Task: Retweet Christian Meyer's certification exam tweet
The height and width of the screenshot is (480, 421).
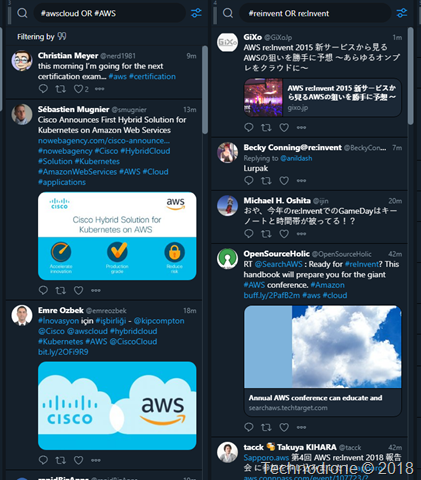Action: (60, 89)
